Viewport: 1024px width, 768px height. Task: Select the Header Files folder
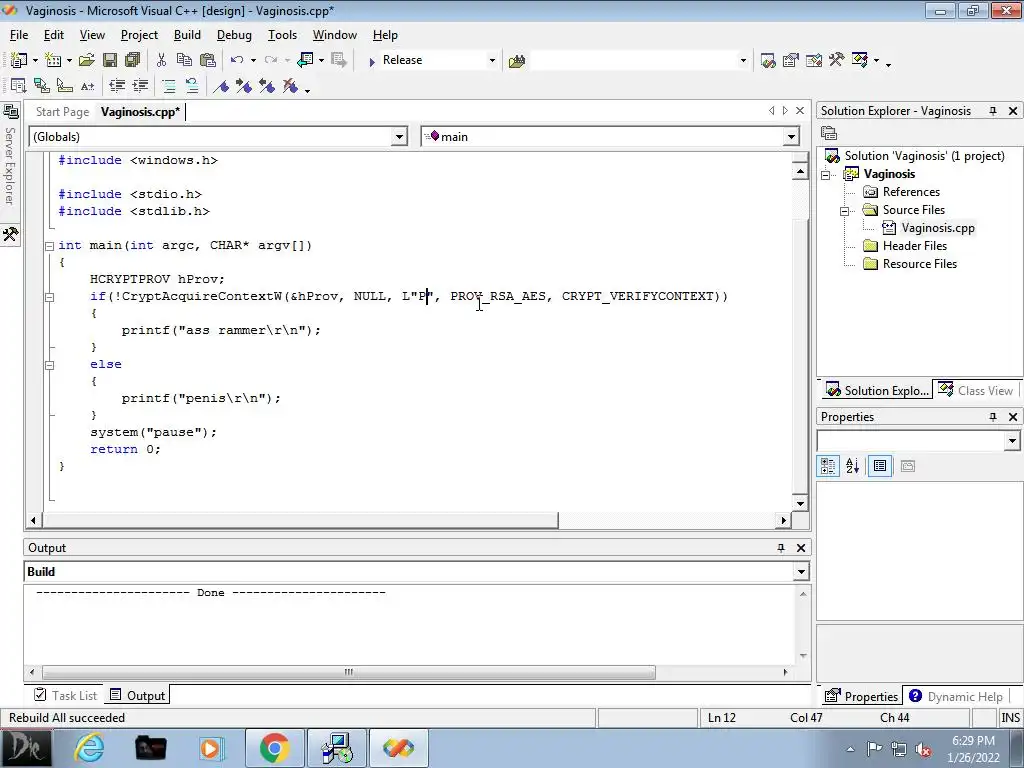pyautogui.click(x=915, y=246)
